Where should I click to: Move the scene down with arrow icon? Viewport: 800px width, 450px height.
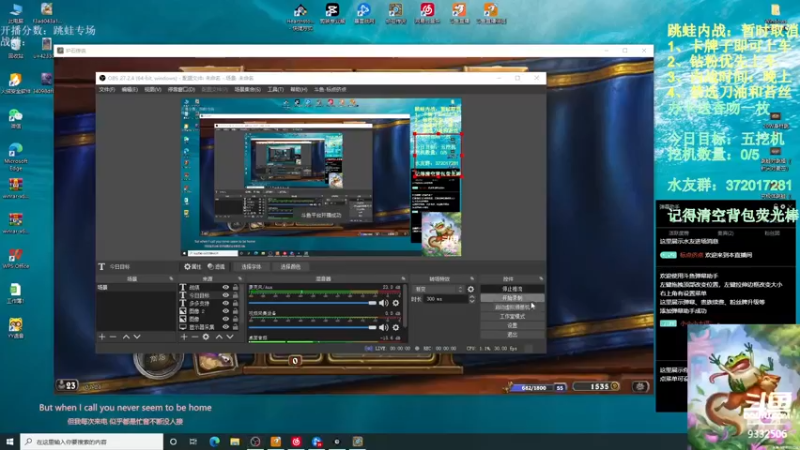[x=137, y=337]
